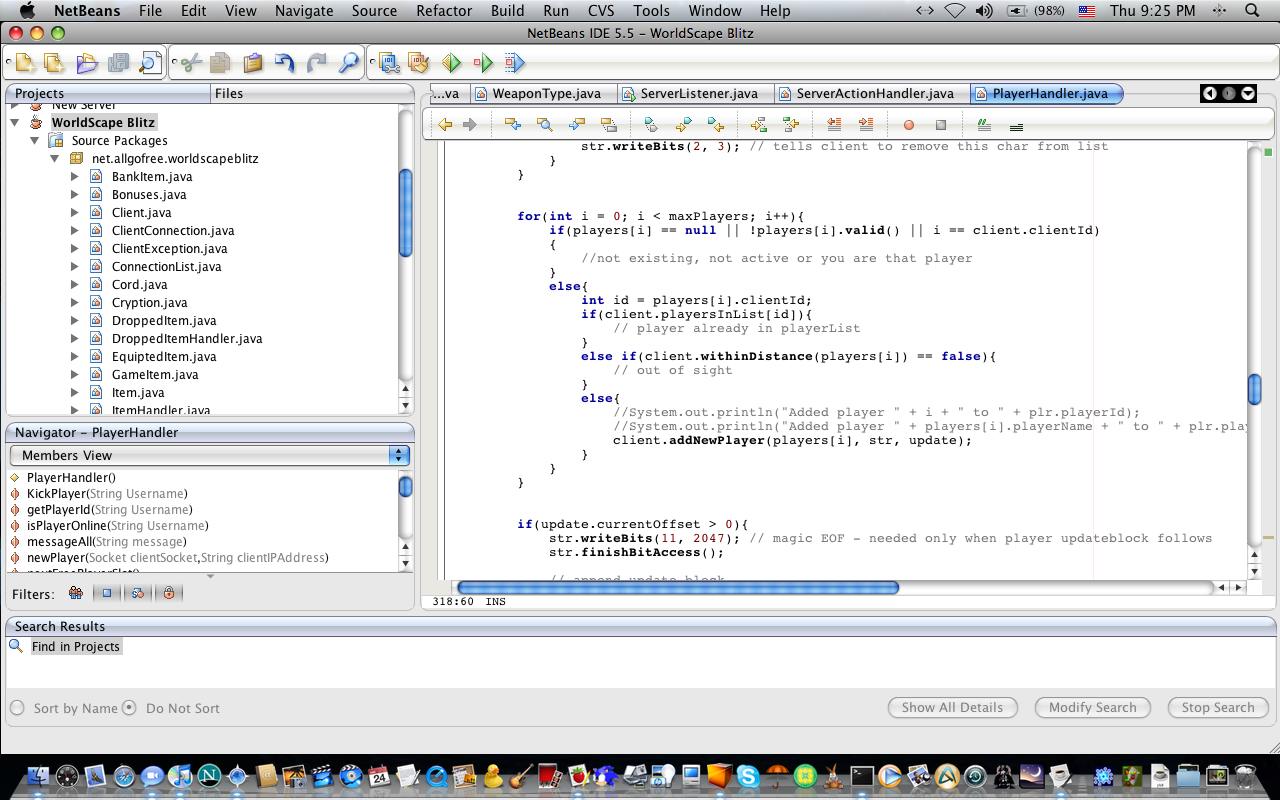Undo the last edit with the Undo arrow

click(285, 63)
